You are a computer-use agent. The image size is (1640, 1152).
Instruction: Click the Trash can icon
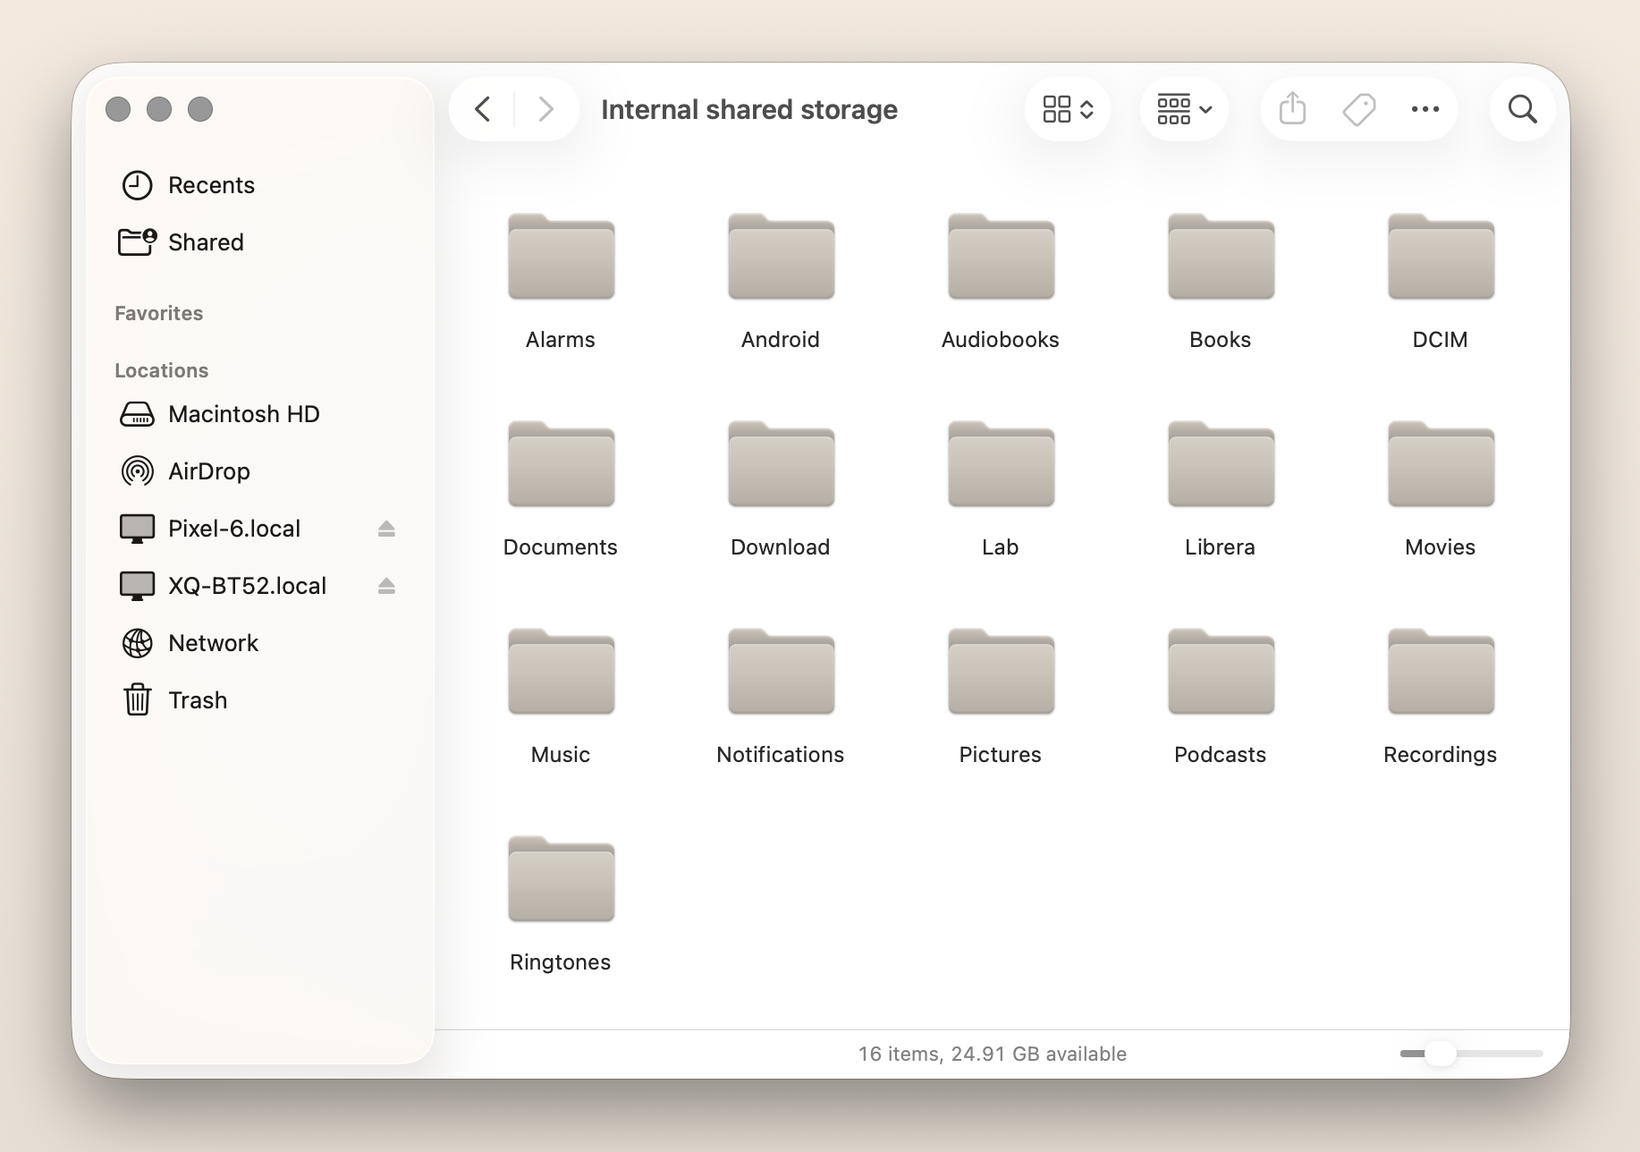coord(137,700)
